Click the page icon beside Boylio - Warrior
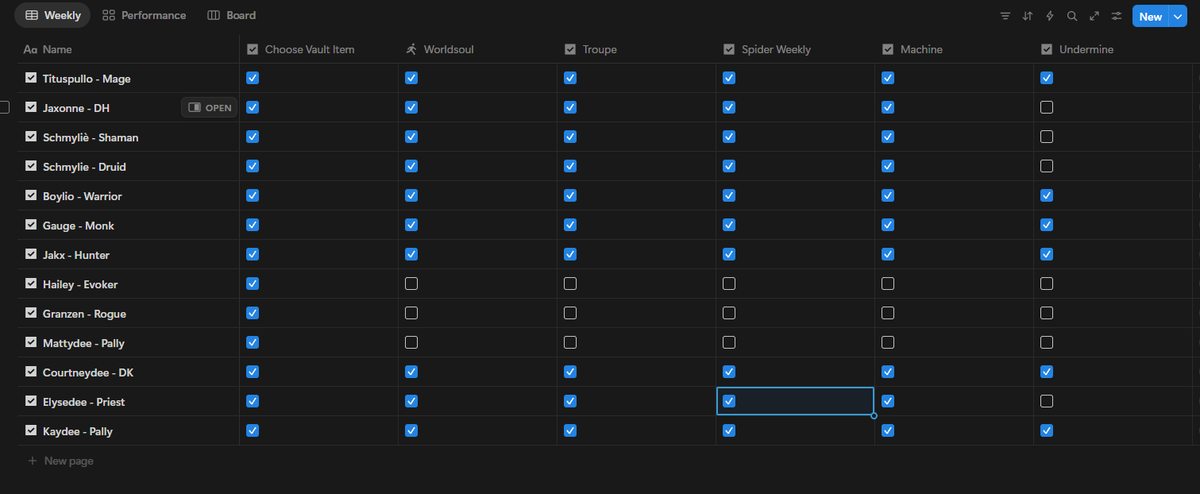1200x494 pixels. click(x=31, y=196)
